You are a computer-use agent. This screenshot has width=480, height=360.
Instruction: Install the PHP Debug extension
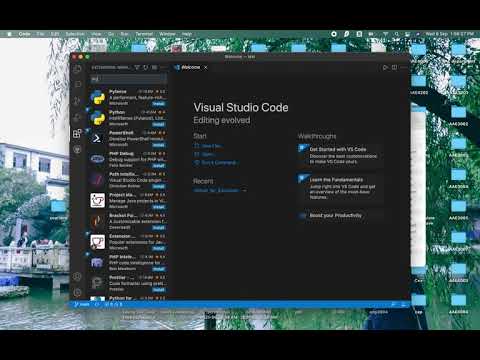159,166
